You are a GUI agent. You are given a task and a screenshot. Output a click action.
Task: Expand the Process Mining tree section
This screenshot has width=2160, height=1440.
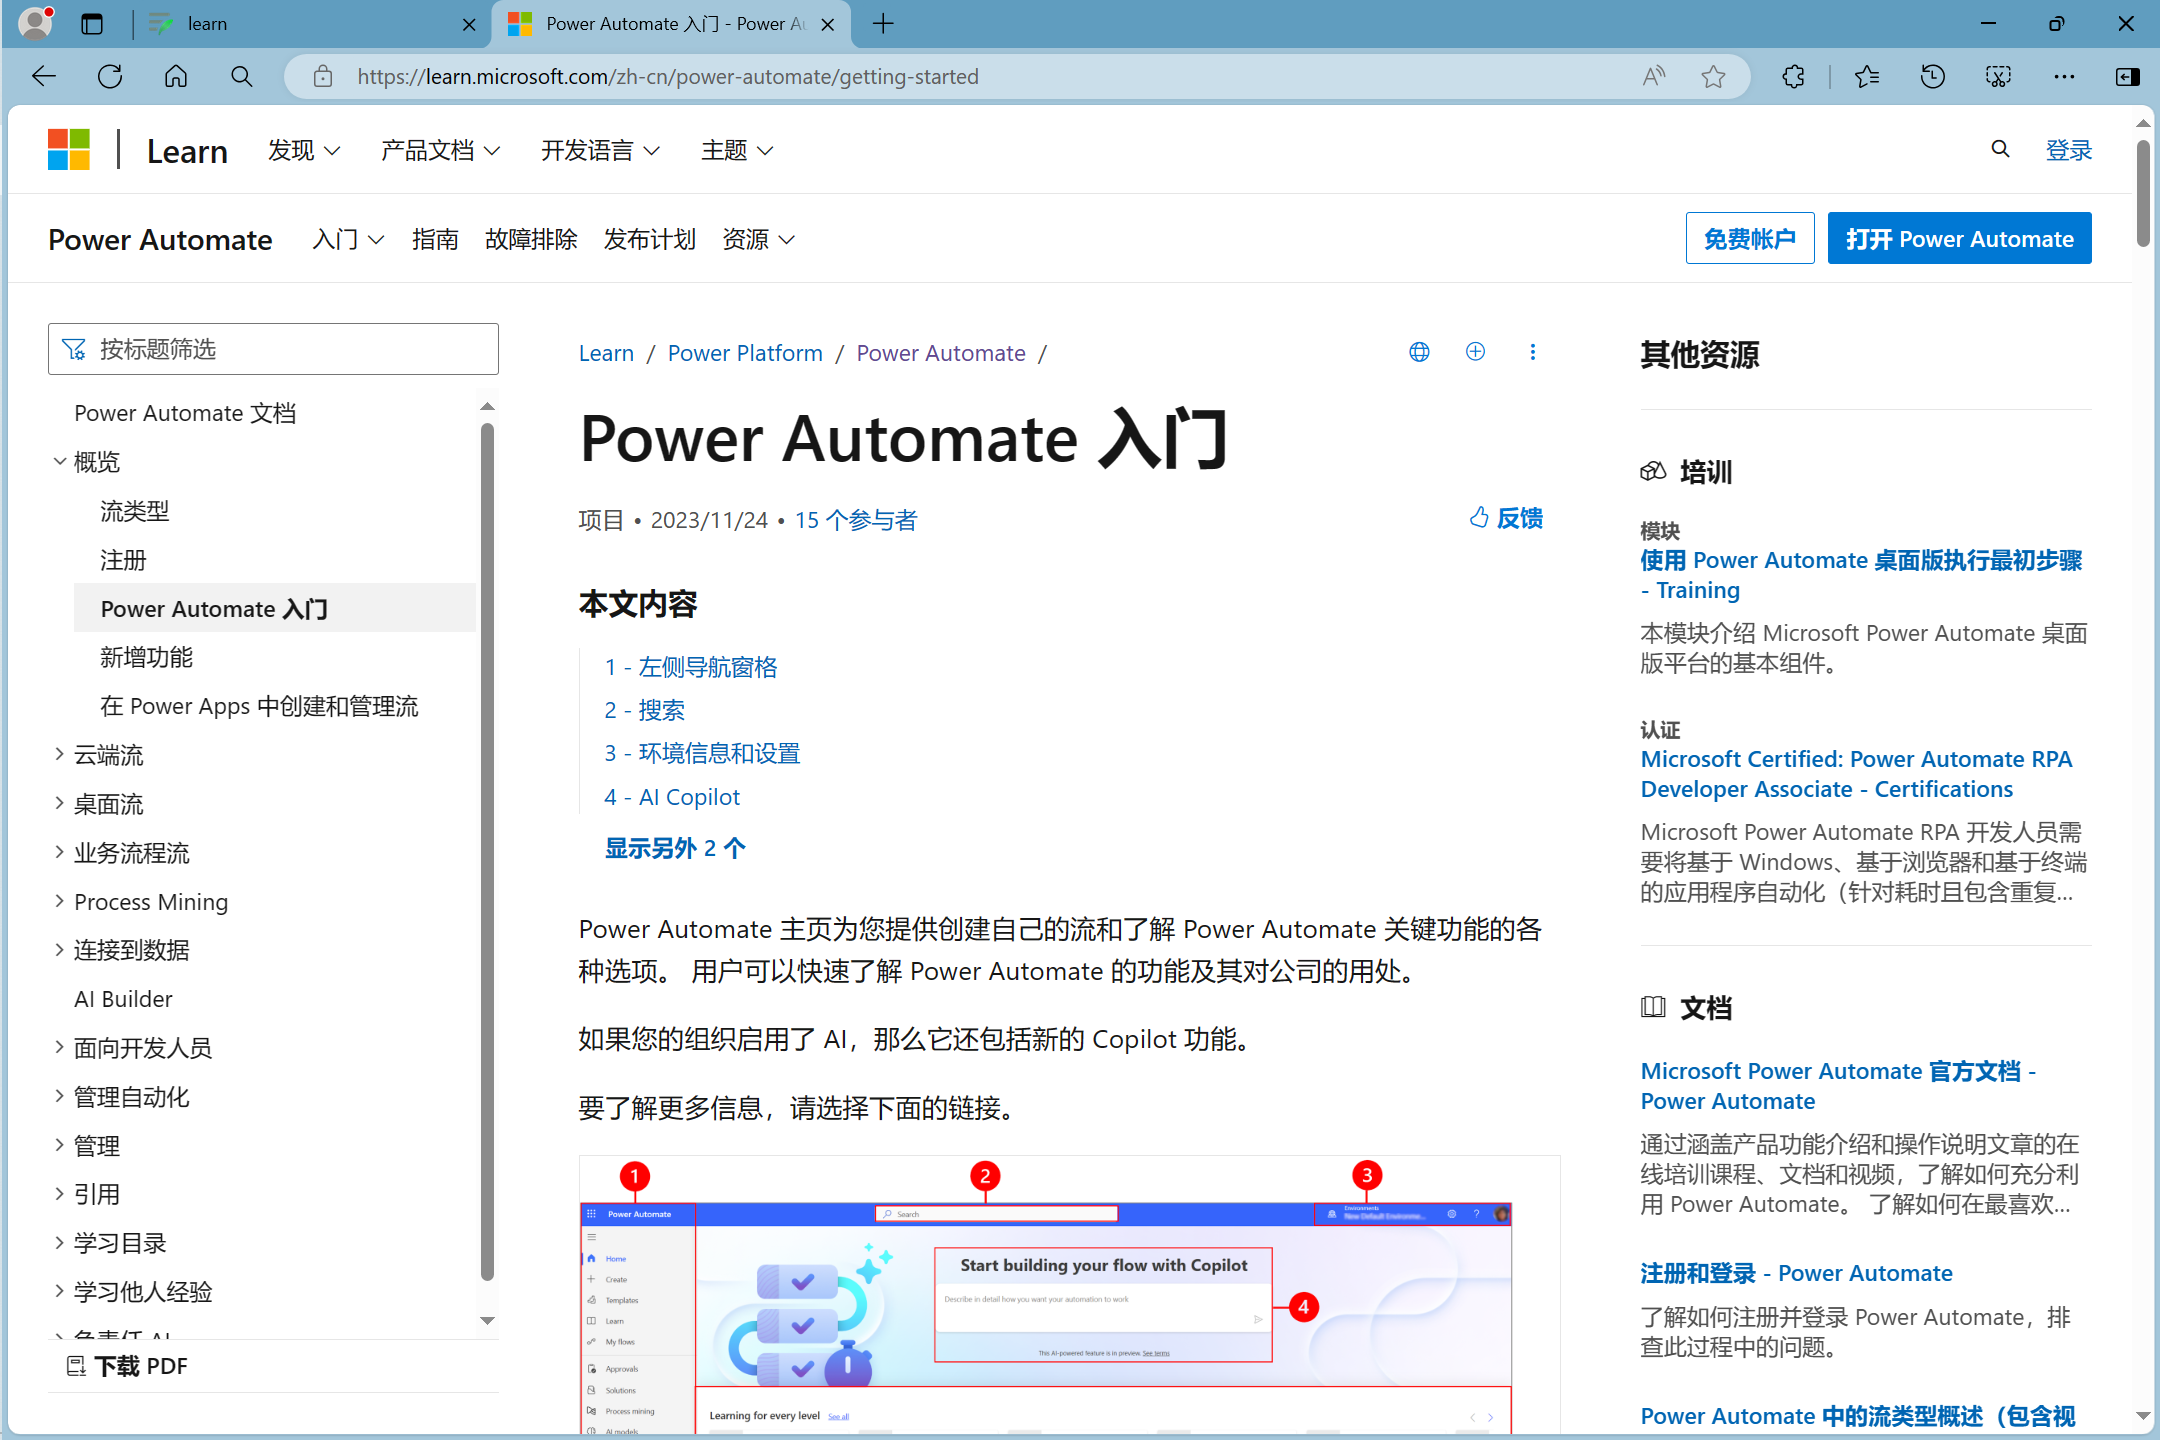click(x=60, y=901)
